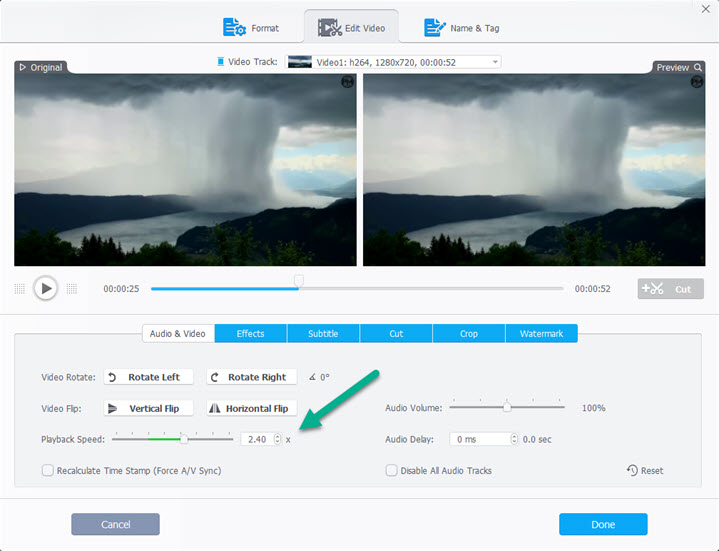Step to previous frame grid icon

click(20, 288)
